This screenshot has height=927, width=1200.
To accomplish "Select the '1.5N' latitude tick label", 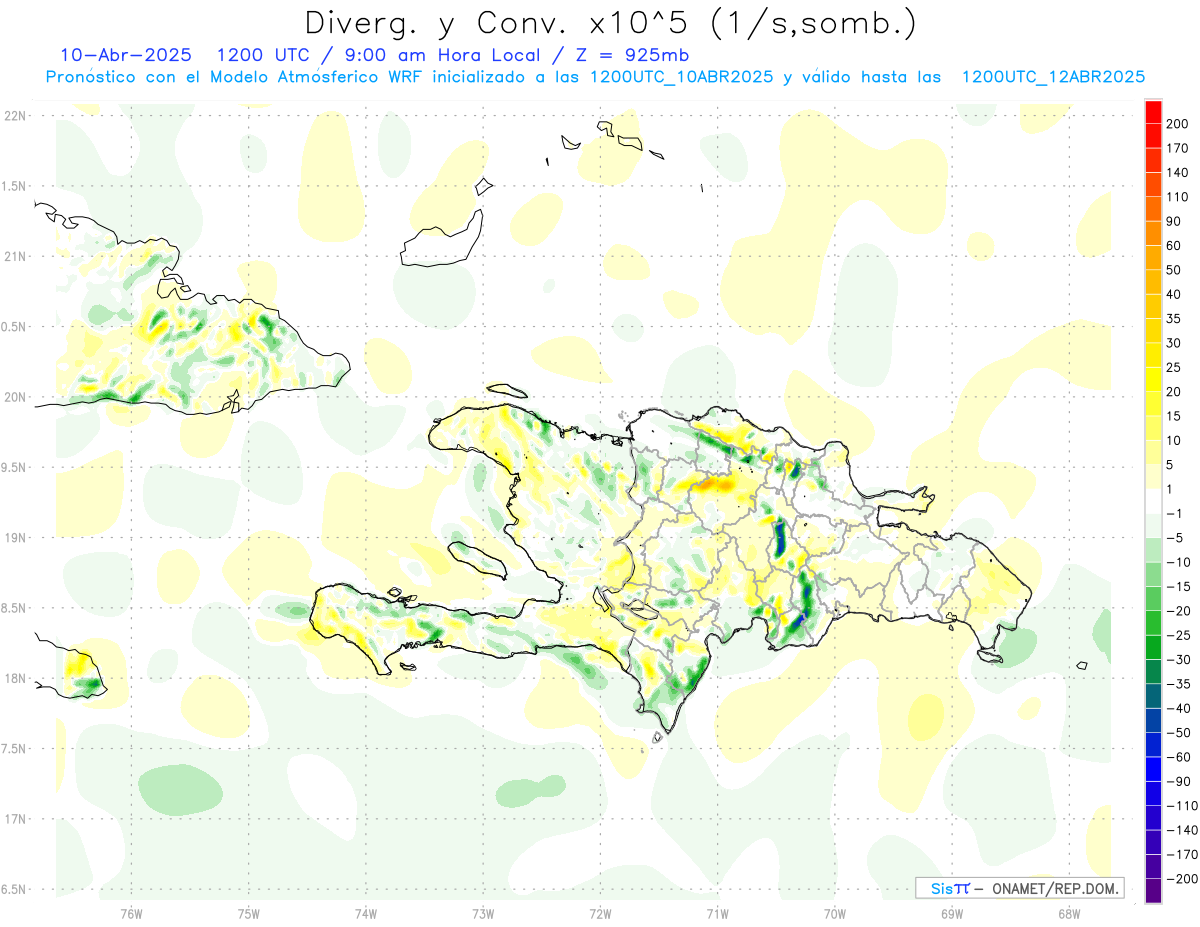I will 14,186.
